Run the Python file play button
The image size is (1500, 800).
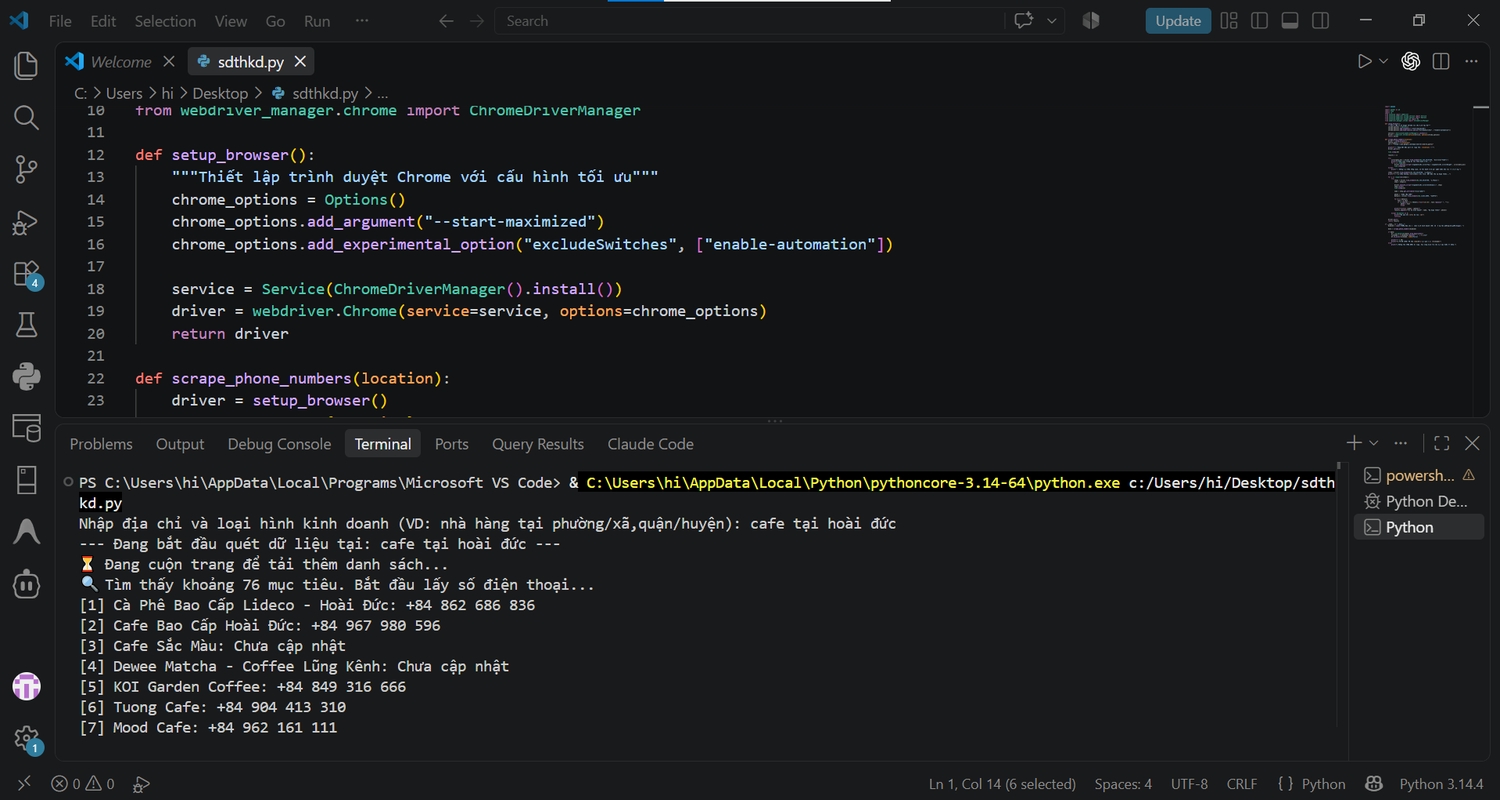tap(1364, 61)
